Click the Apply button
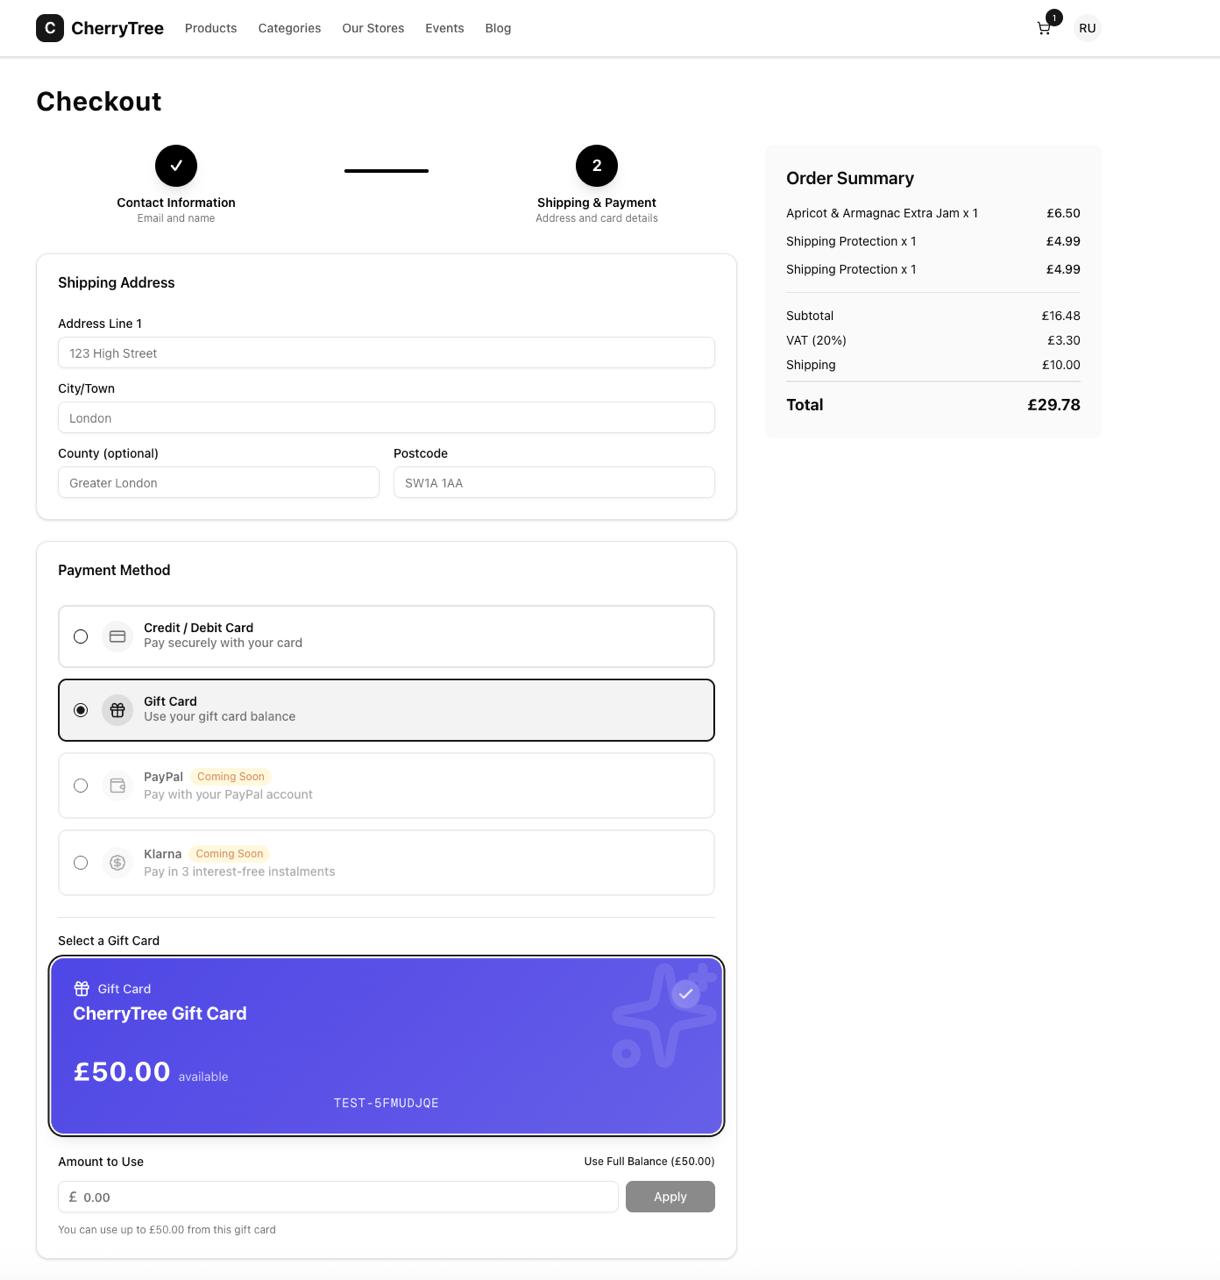This screenshot has height=1280, width=1220. [670, 1196]
